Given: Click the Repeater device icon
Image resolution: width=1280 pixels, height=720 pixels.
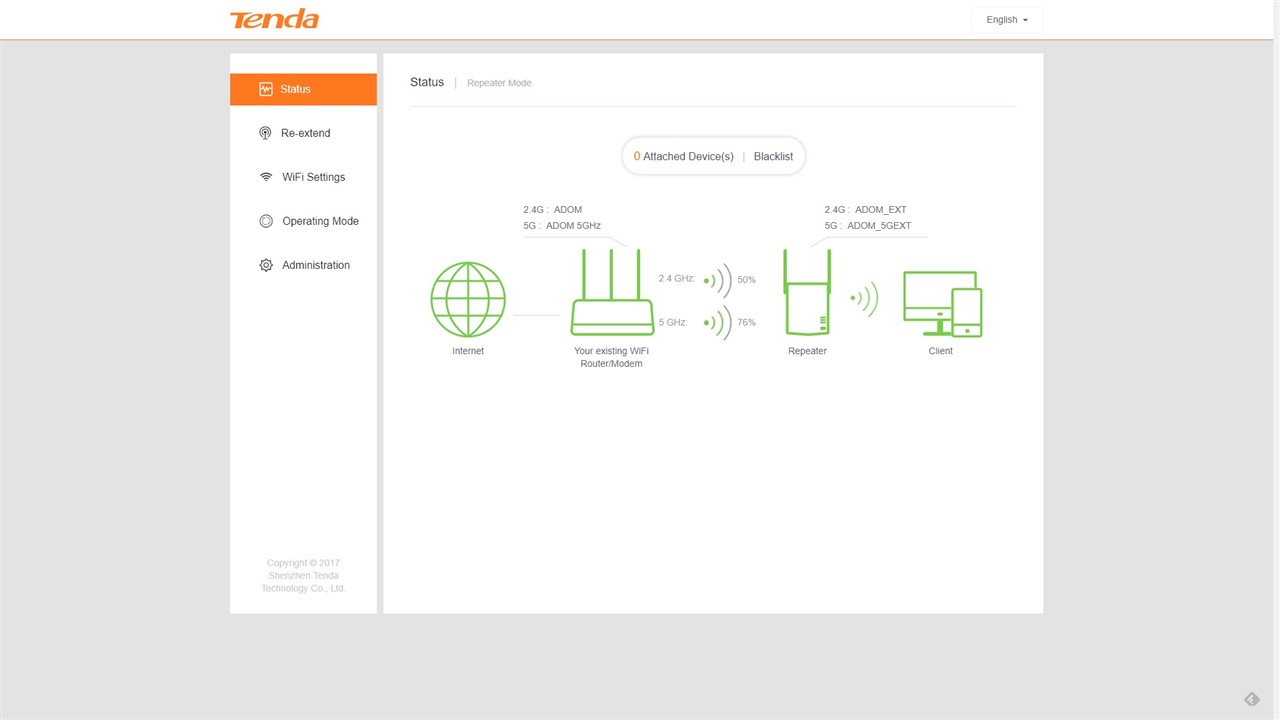Looking at the screenshot, I should 807,295.
